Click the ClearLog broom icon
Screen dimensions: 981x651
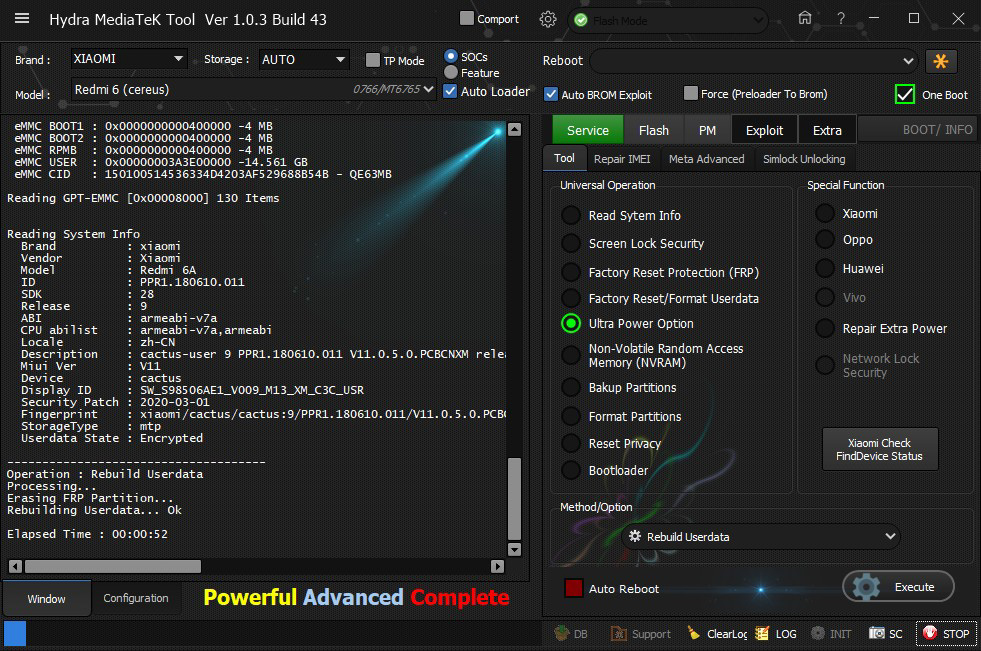(x=694, y=634)
